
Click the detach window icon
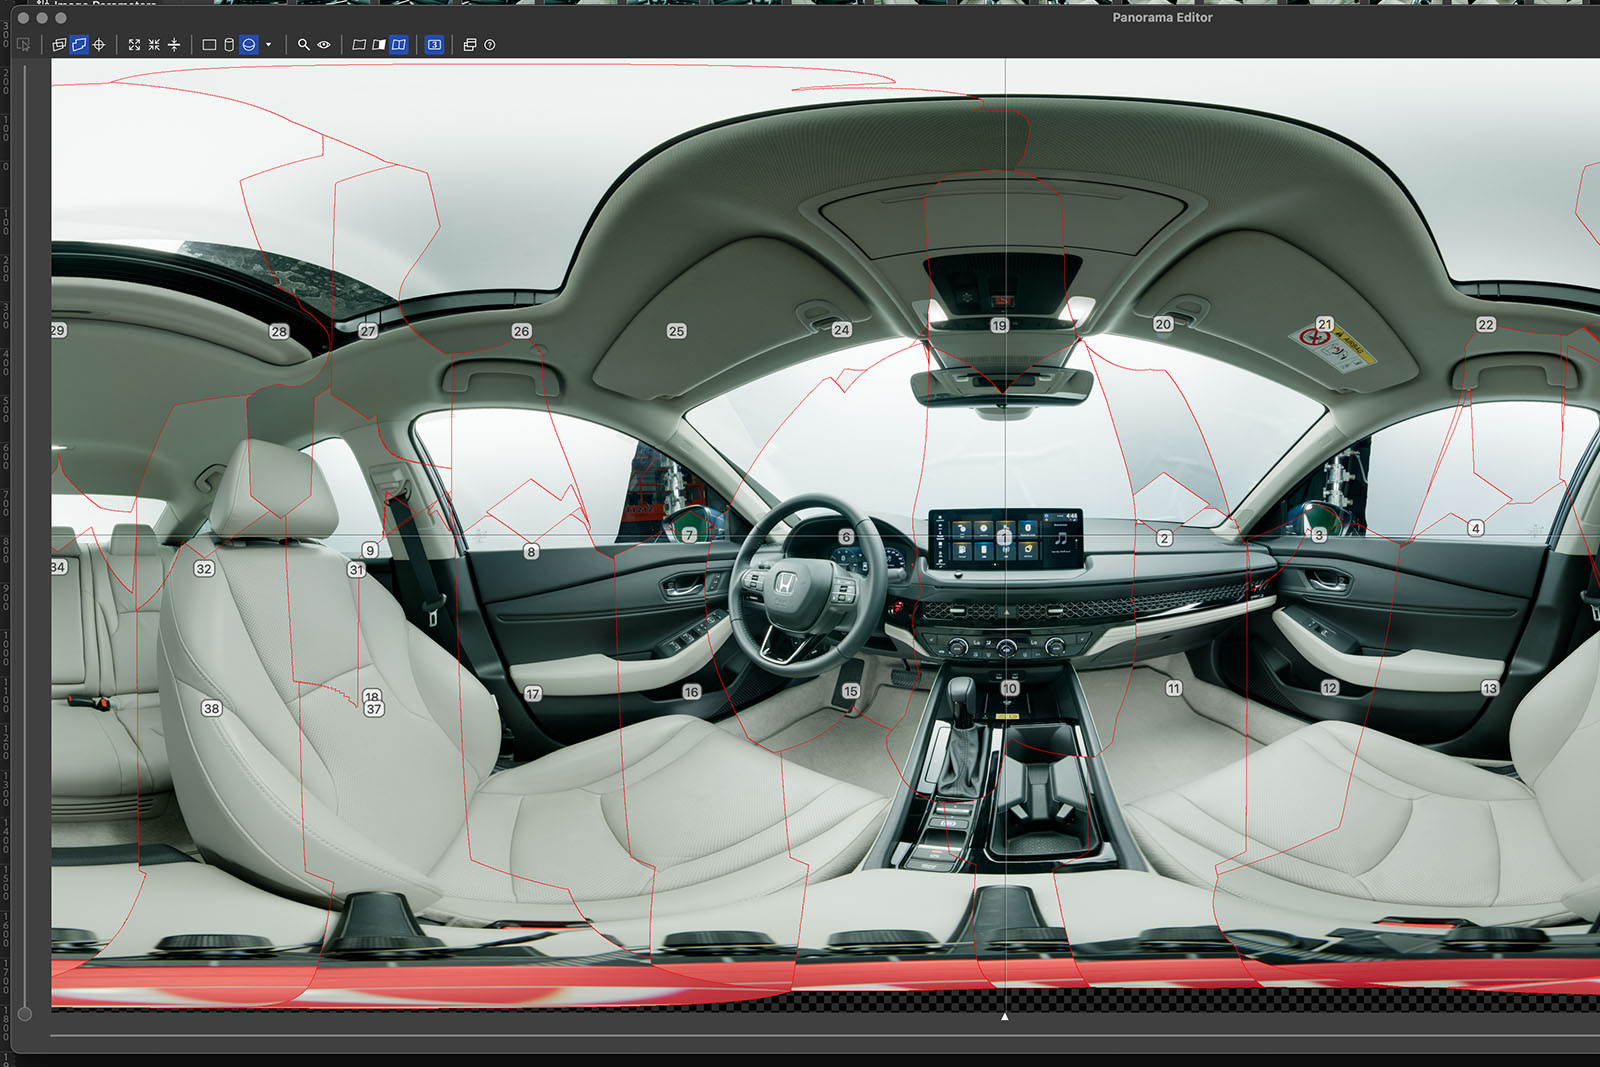(x=470, y=44)
